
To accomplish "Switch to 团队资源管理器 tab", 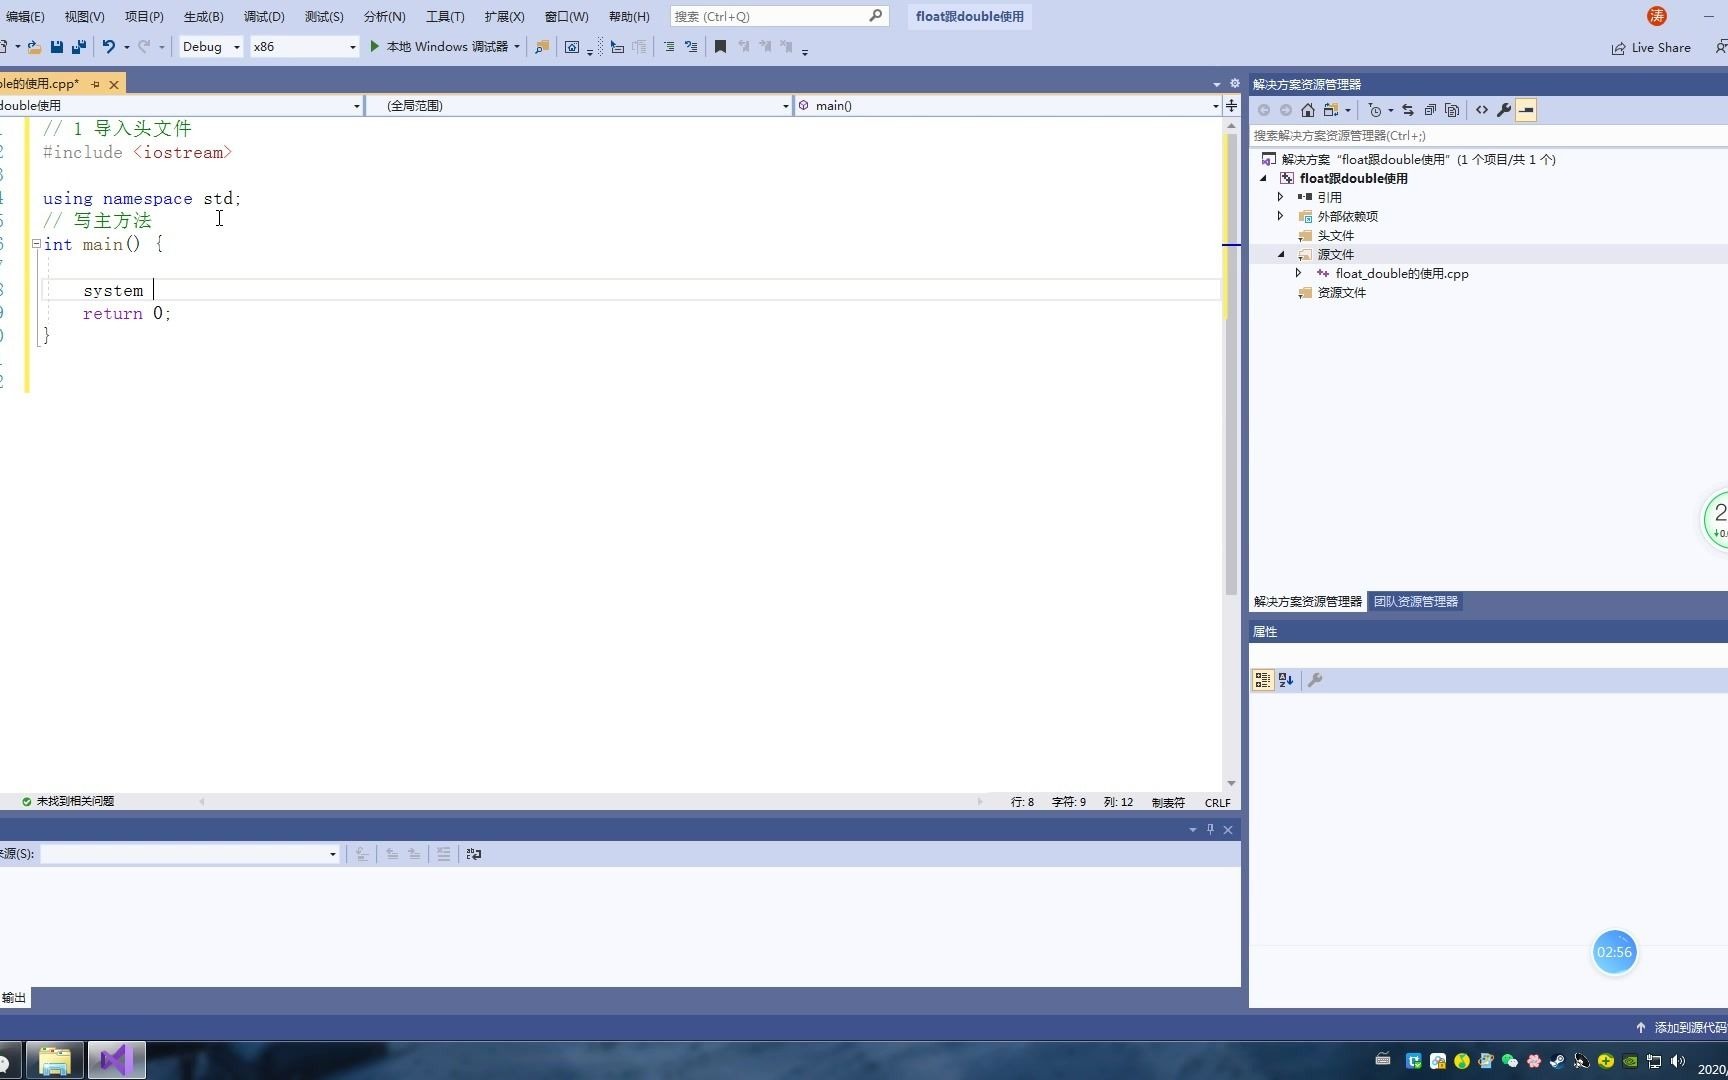I will pos(1415,602).
